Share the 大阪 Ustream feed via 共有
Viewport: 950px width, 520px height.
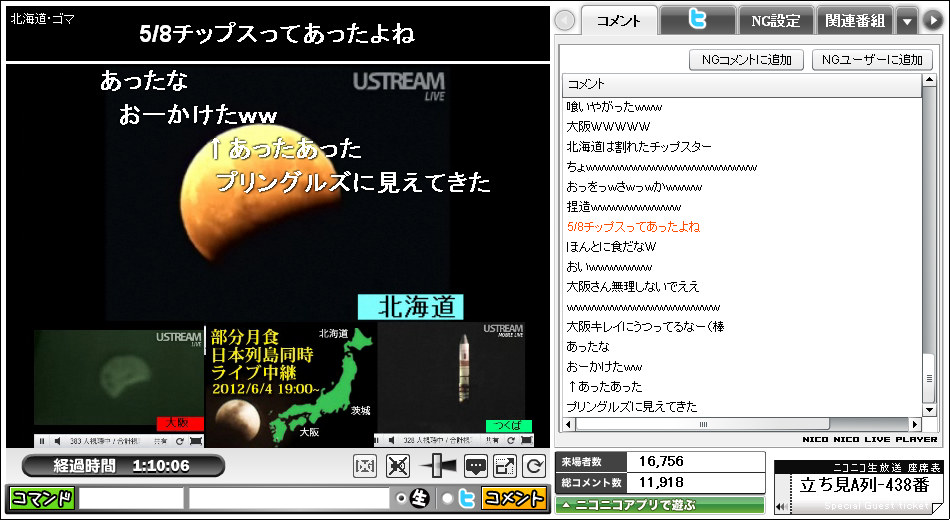coord(161,441)
